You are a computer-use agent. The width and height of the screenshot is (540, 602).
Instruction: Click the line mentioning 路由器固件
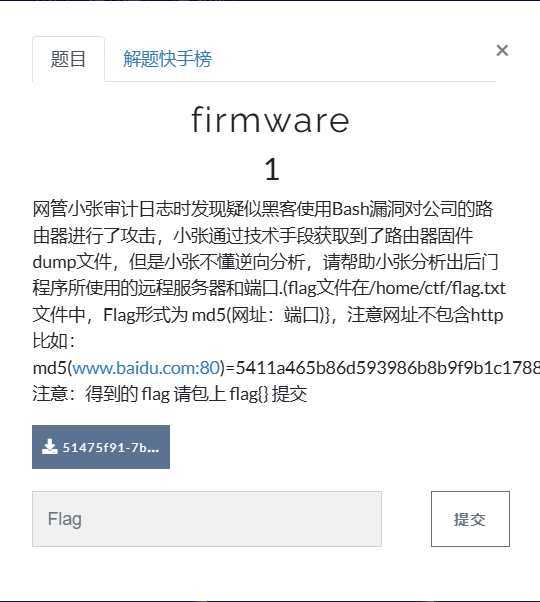coord(253,235)
